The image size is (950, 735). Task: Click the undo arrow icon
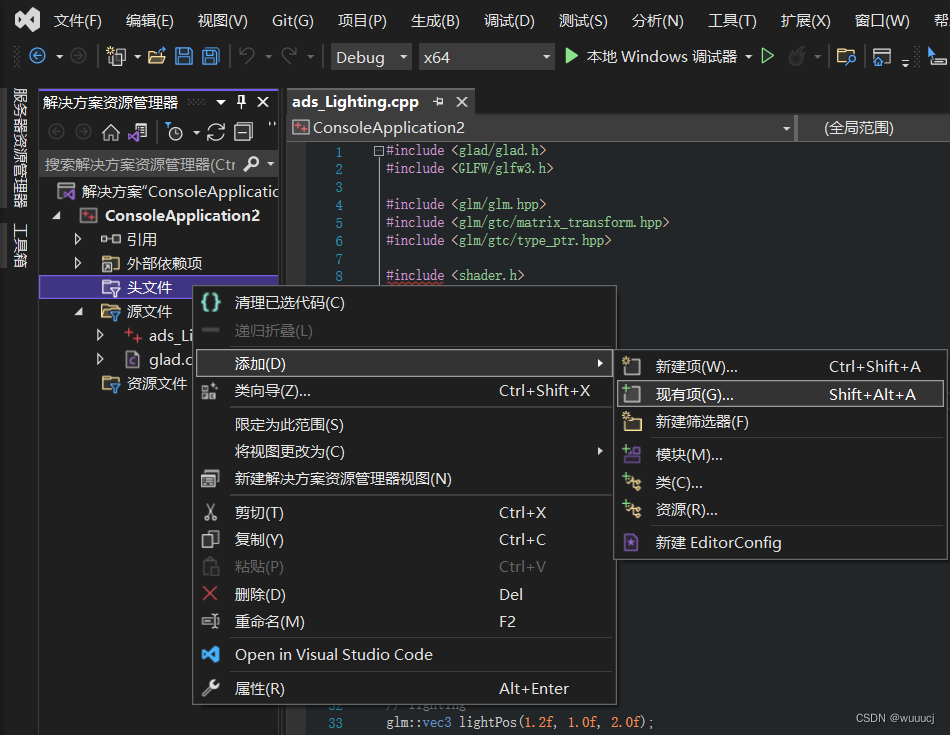tap(247, 56)
